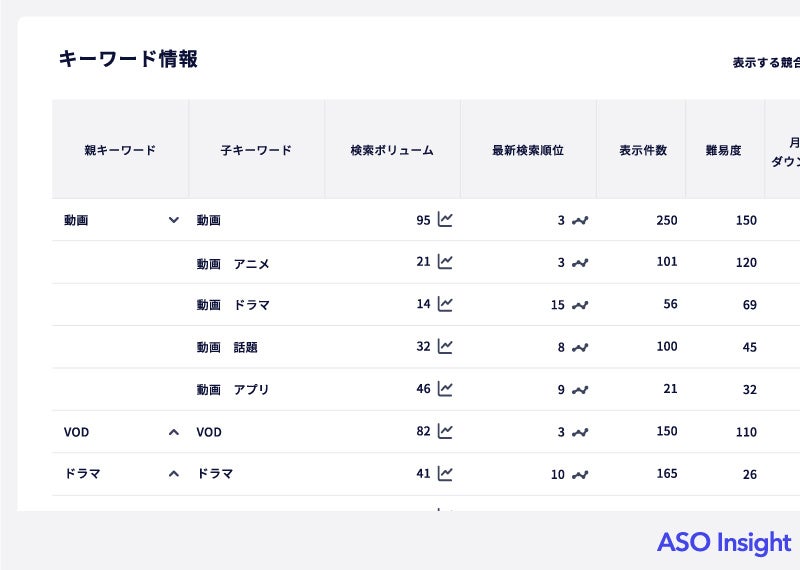Expand the ドラマ parent keyword group

coord(174,474)
